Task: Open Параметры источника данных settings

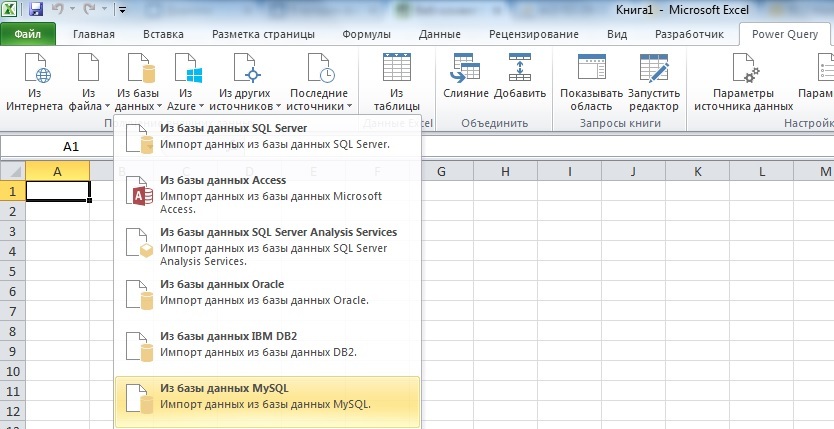Action: 744,82
